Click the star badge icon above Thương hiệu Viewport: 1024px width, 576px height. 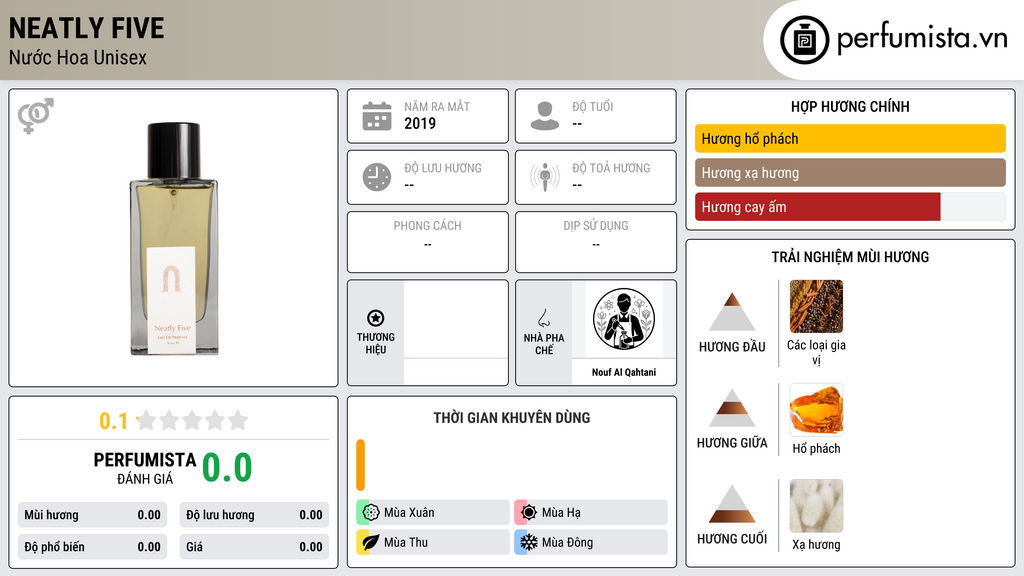(x=376, y=318)
